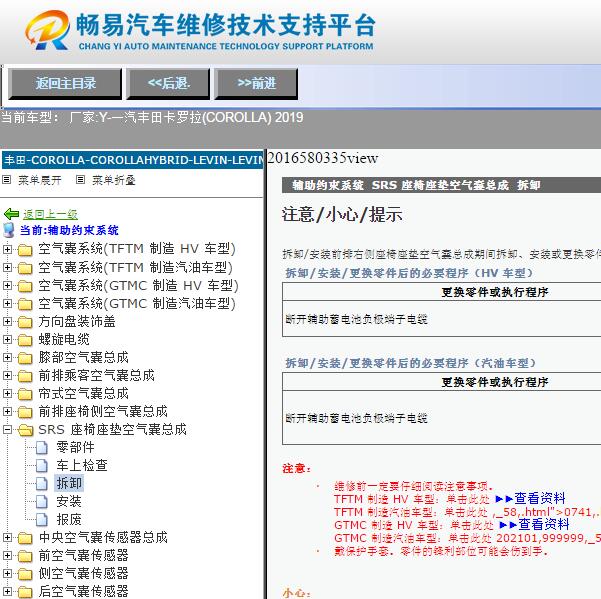
Task: Click open folder icon of SRS 座椅座垫空气囊总成
Action: pos(25,430)
